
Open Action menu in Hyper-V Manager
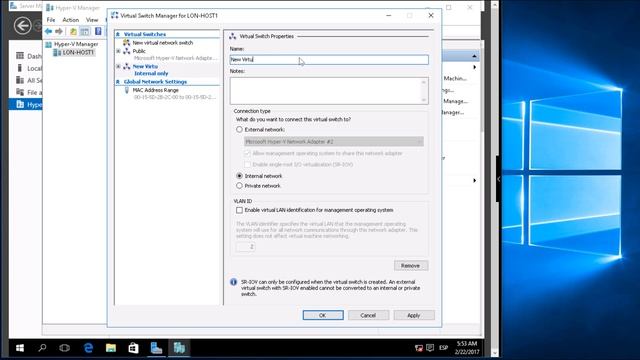70,20
